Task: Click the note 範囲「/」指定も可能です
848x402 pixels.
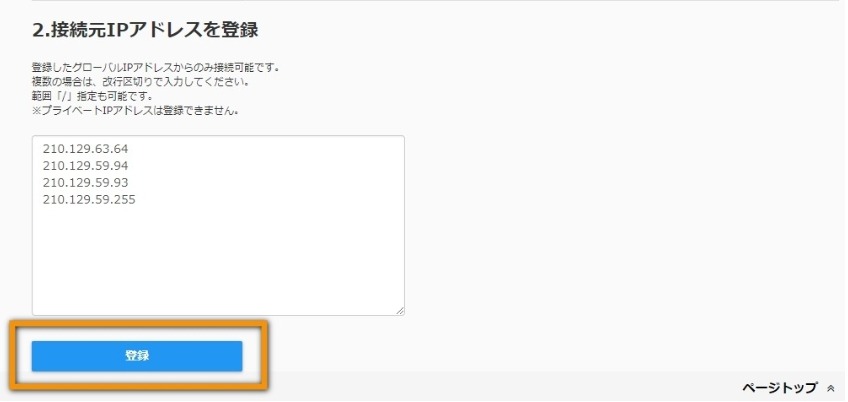Action: pos(94,97)
